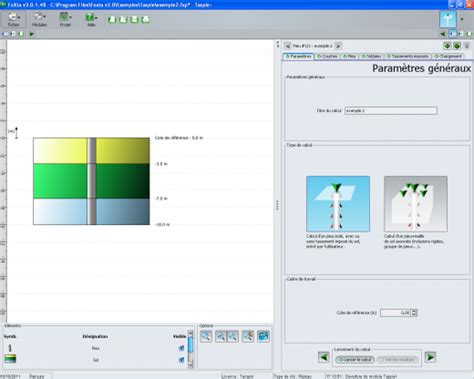This screenshot has height=379, width=474.
Task: Decrease the Cote de référence with down stepper
Action: pos(414,315)
